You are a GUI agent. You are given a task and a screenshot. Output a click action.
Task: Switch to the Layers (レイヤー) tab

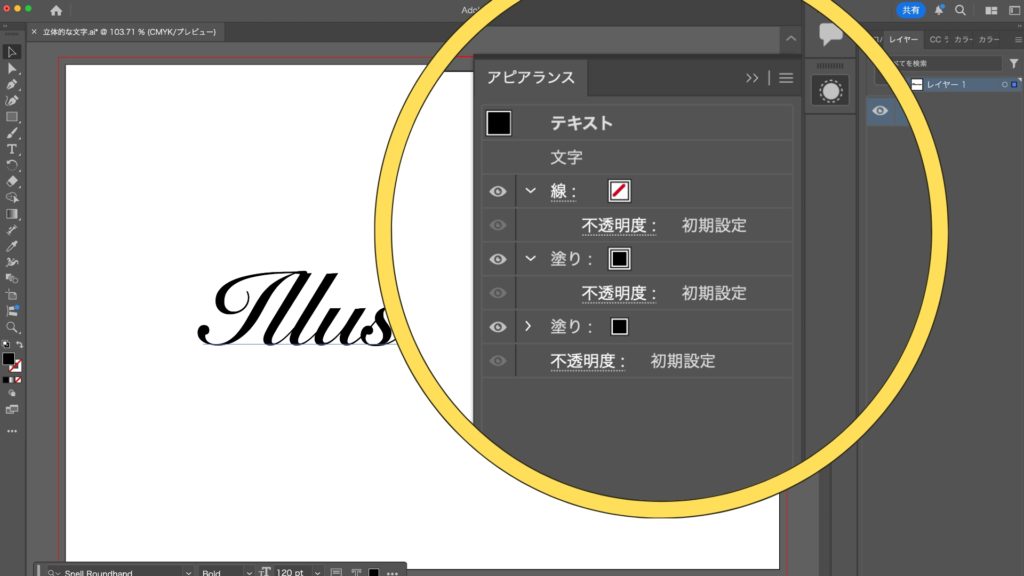tap(903, 39)
